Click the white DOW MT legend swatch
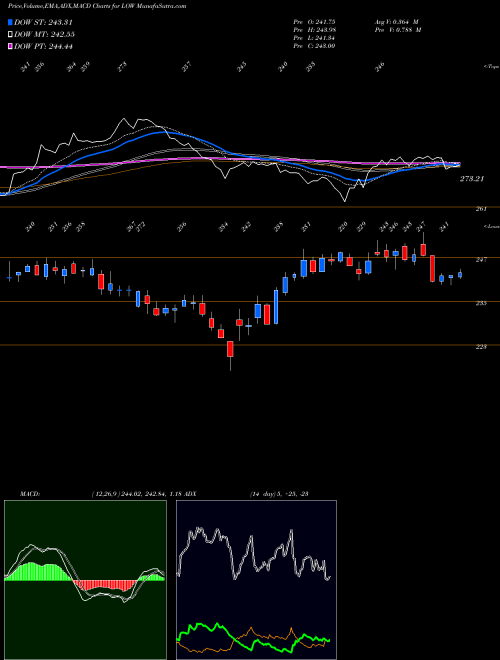Image resolution: width=500 pixels, height=660 pixels. [10, 34]
